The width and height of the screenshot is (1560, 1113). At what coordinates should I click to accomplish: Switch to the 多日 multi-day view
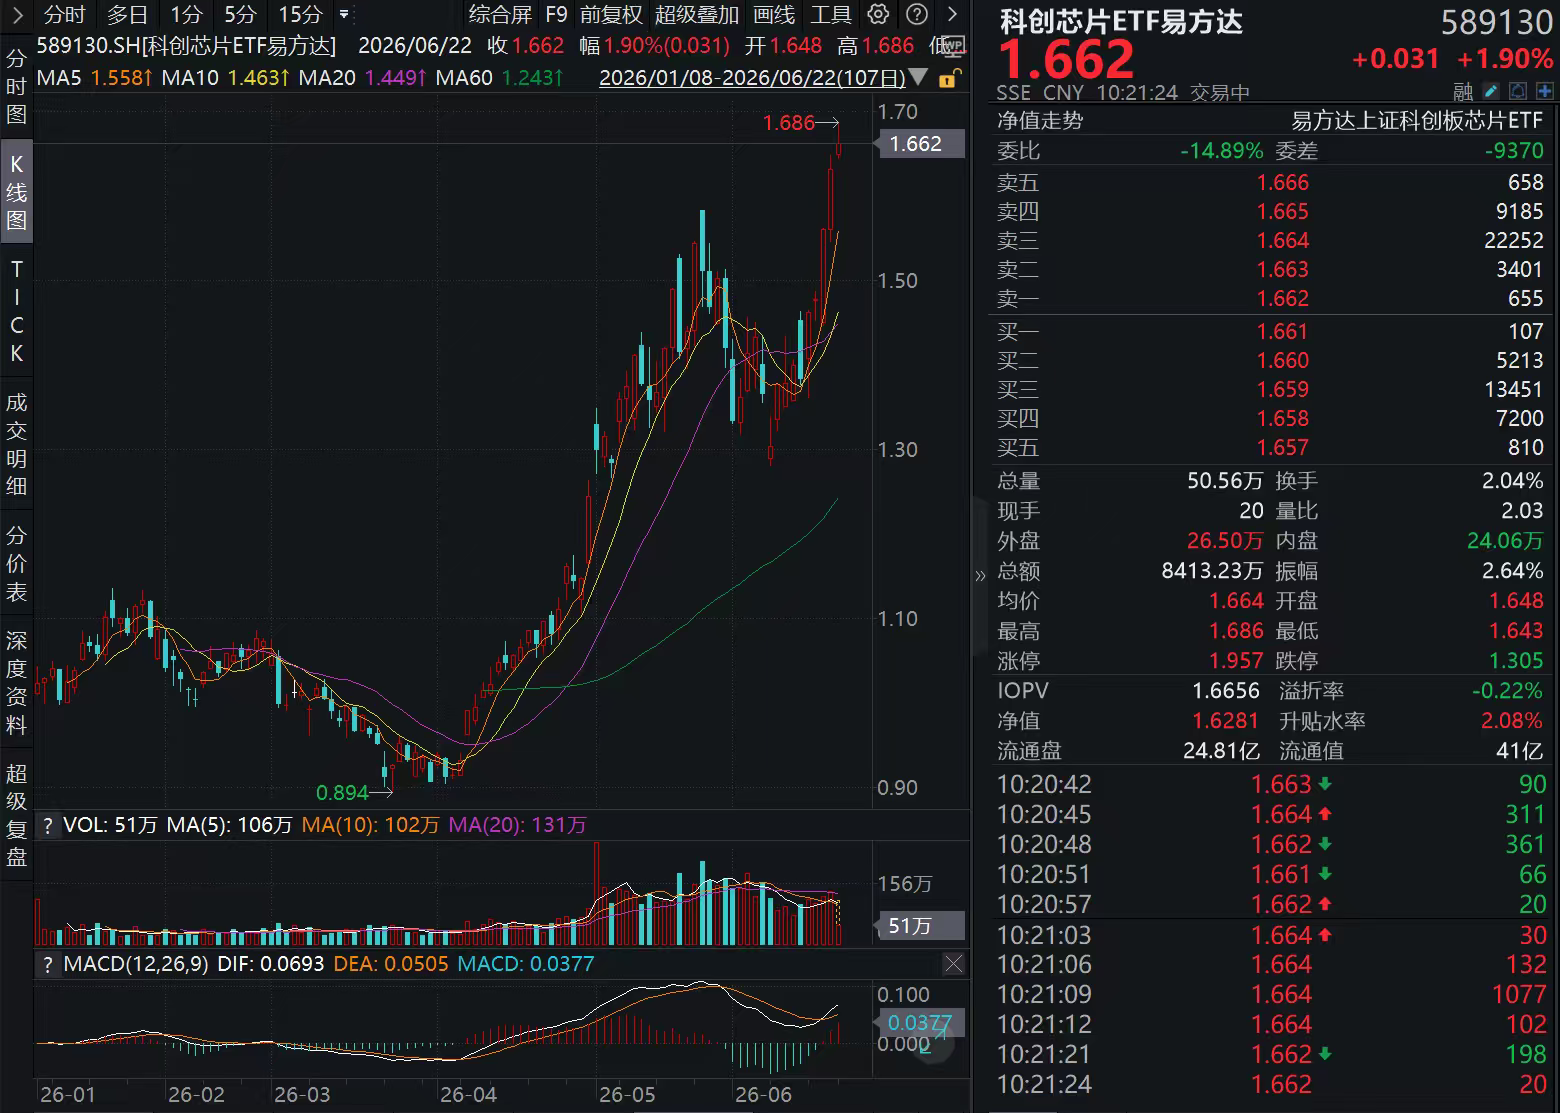tap(127, 14)
